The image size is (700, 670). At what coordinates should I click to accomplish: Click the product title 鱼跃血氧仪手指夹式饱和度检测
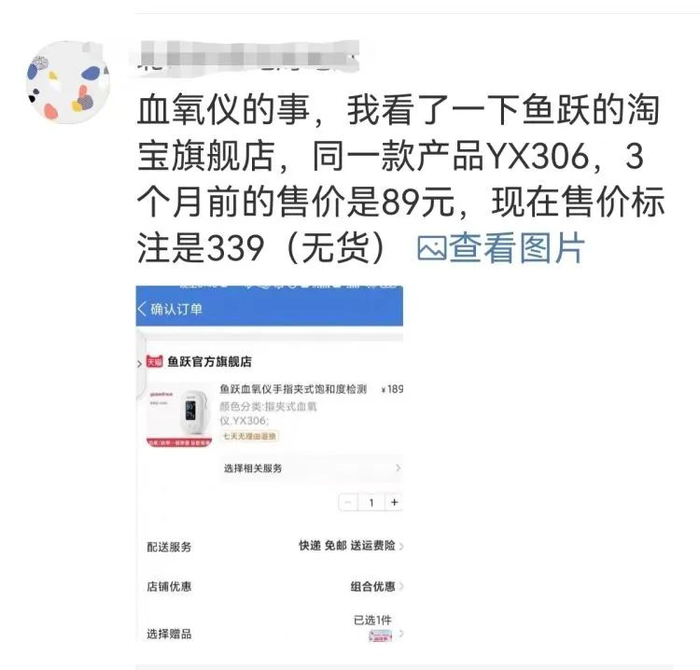point(293,389)
